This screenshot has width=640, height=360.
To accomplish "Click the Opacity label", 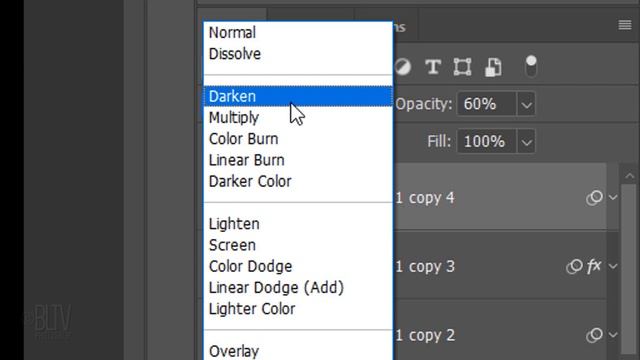I will pyautogui.click(x=424, y=104).
